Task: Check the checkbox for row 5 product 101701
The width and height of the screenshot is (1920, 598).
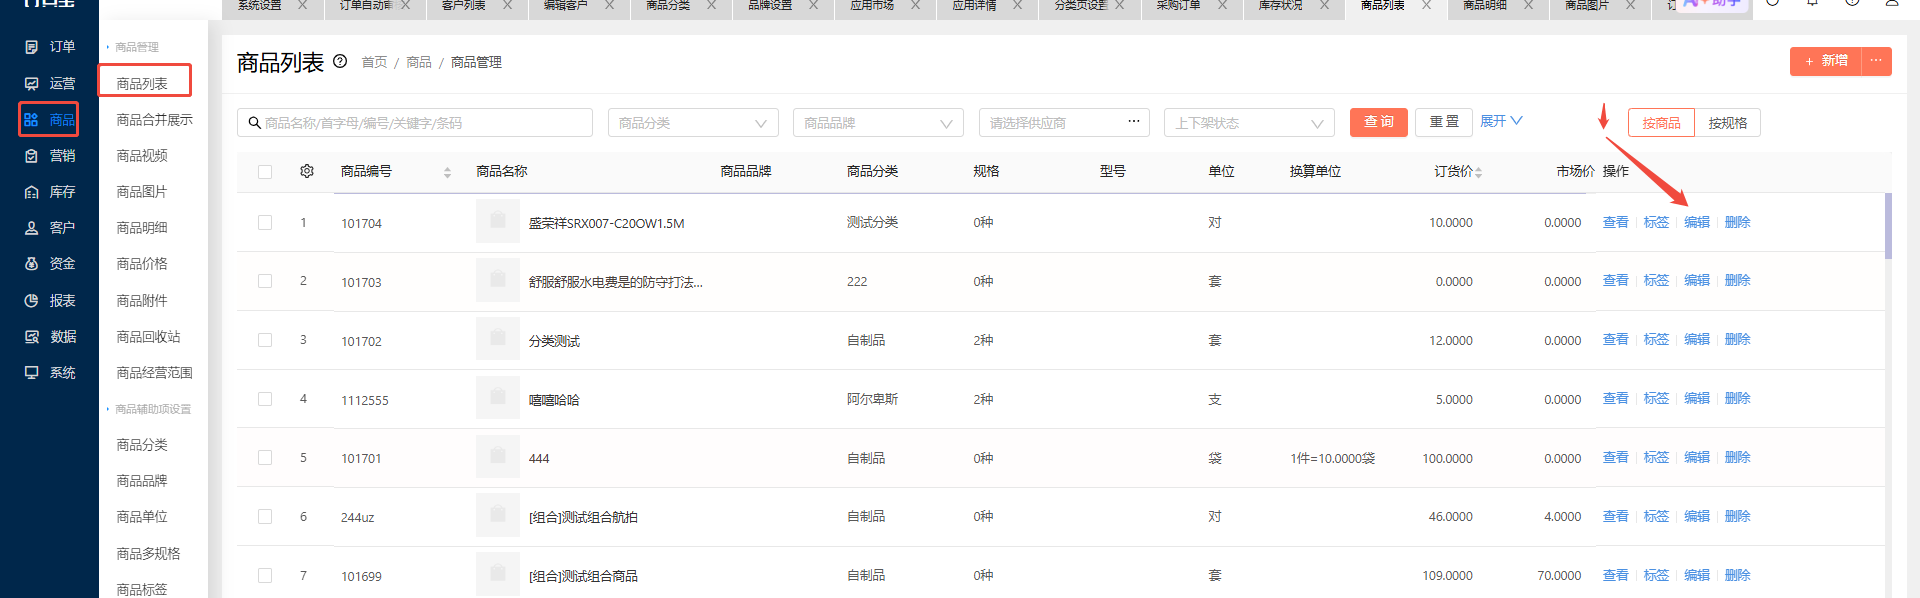Action: 265,457
